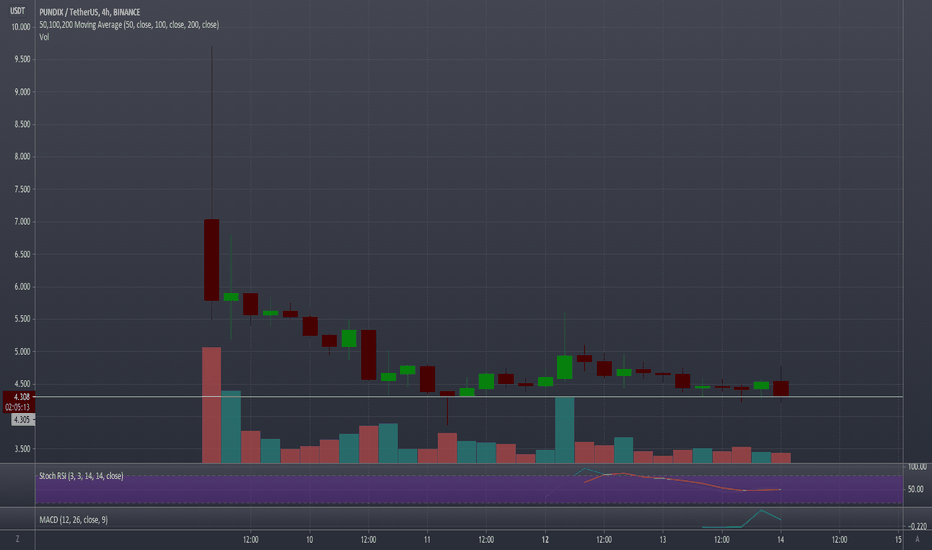Click the date label 10 on time axis

tap(310, 539)
